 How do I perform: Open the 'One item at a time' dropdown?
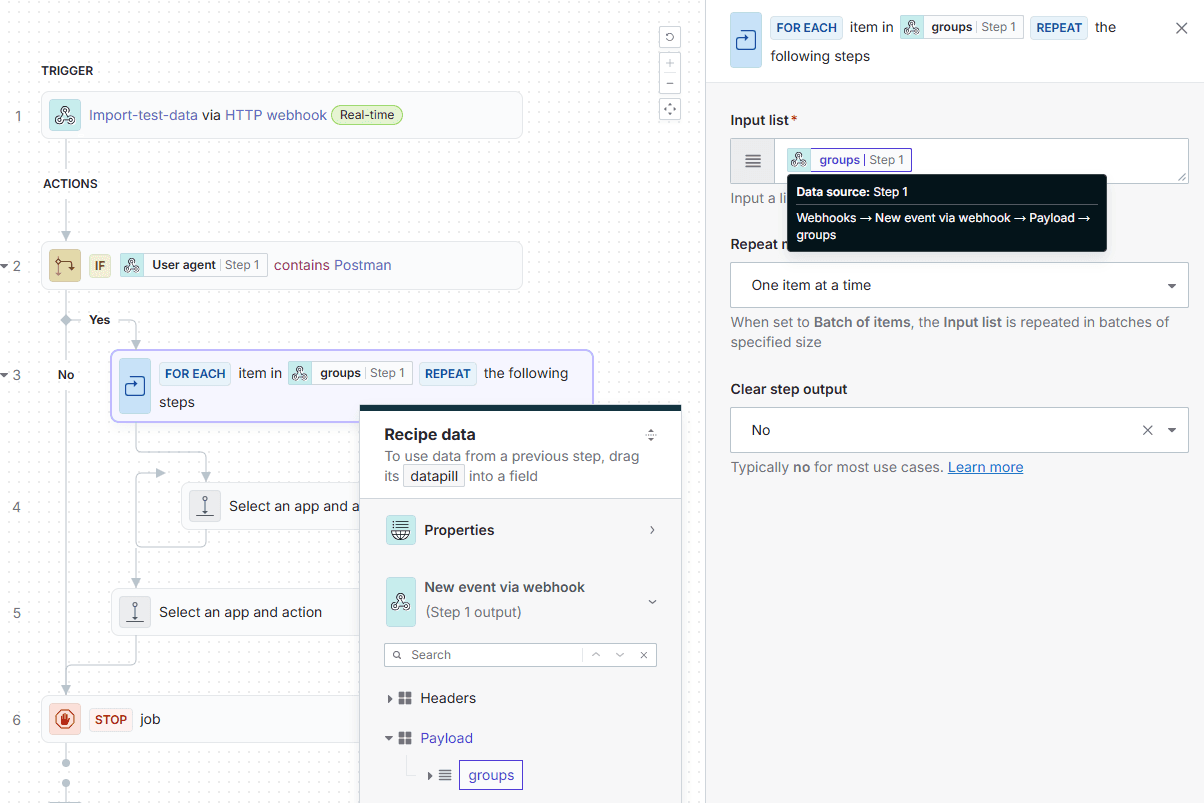click(x=958, y=284)
